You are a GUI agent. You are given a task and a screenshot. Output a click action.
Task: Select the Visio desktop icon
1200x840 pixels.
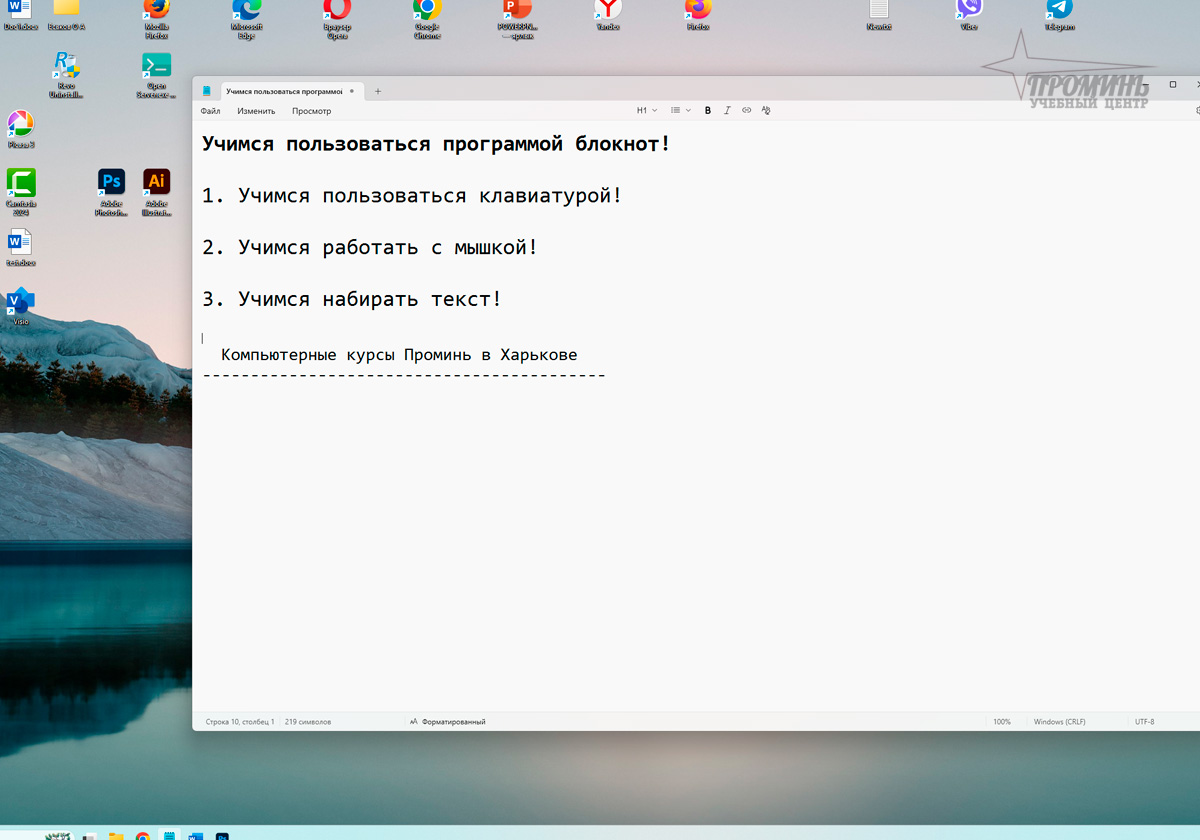point(20,302)
